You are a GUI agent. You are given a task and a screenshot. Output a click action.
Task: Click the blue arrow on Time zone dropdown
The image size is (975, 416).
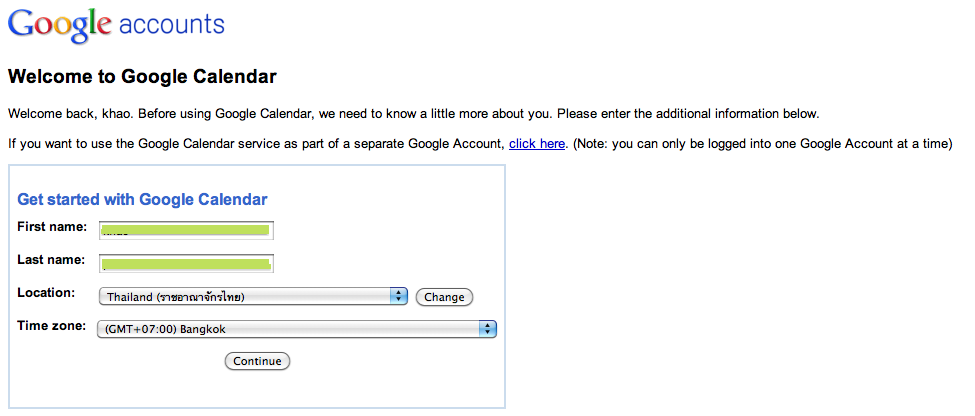click(488, 329)
